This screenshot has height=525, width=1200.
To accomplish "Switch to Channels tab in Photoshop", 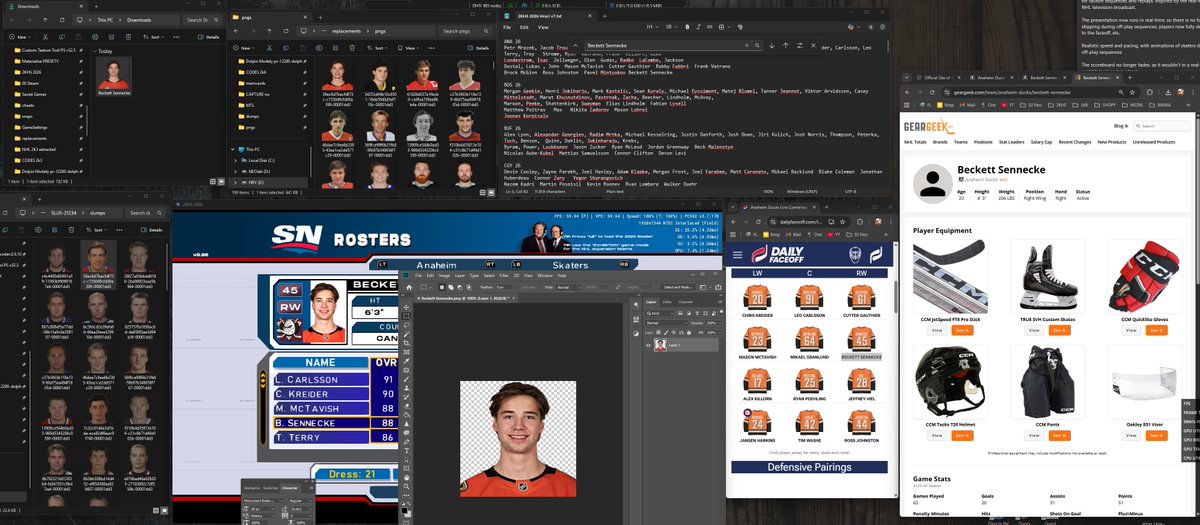I will tap(686, 302).
